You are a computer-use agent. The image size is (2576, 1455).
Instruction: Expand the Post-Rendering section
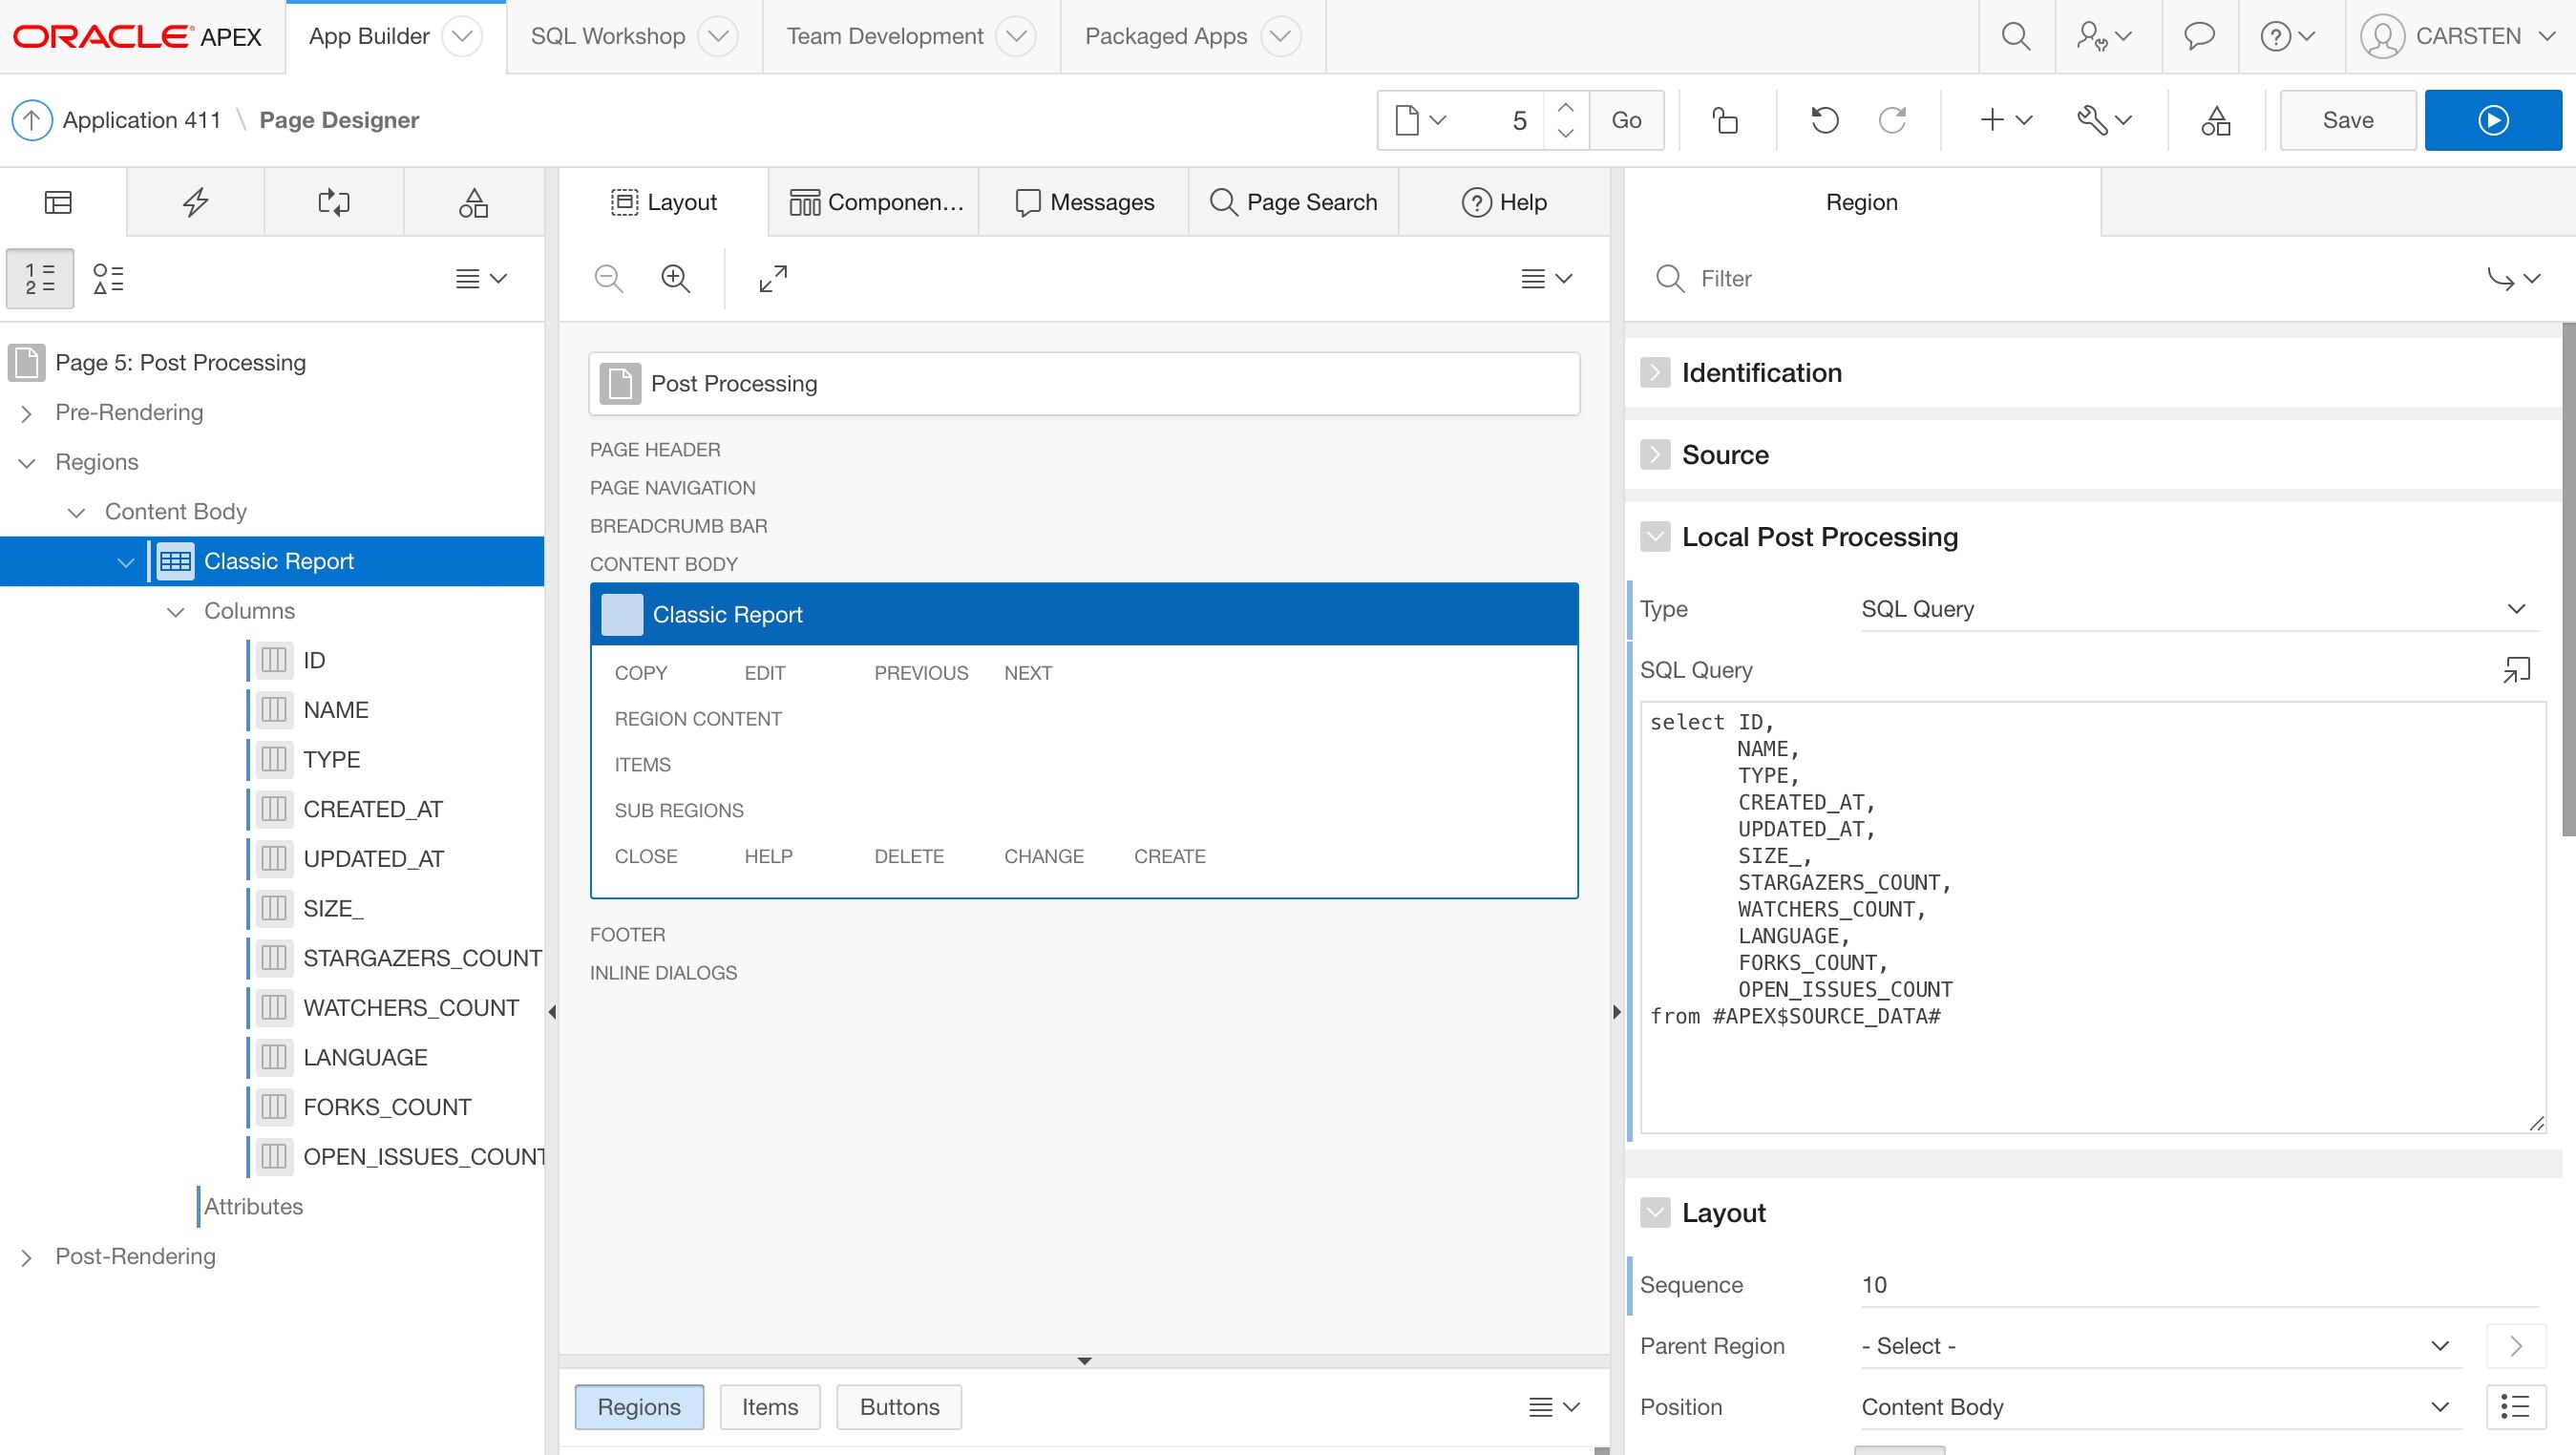[x=25, y=1256]
